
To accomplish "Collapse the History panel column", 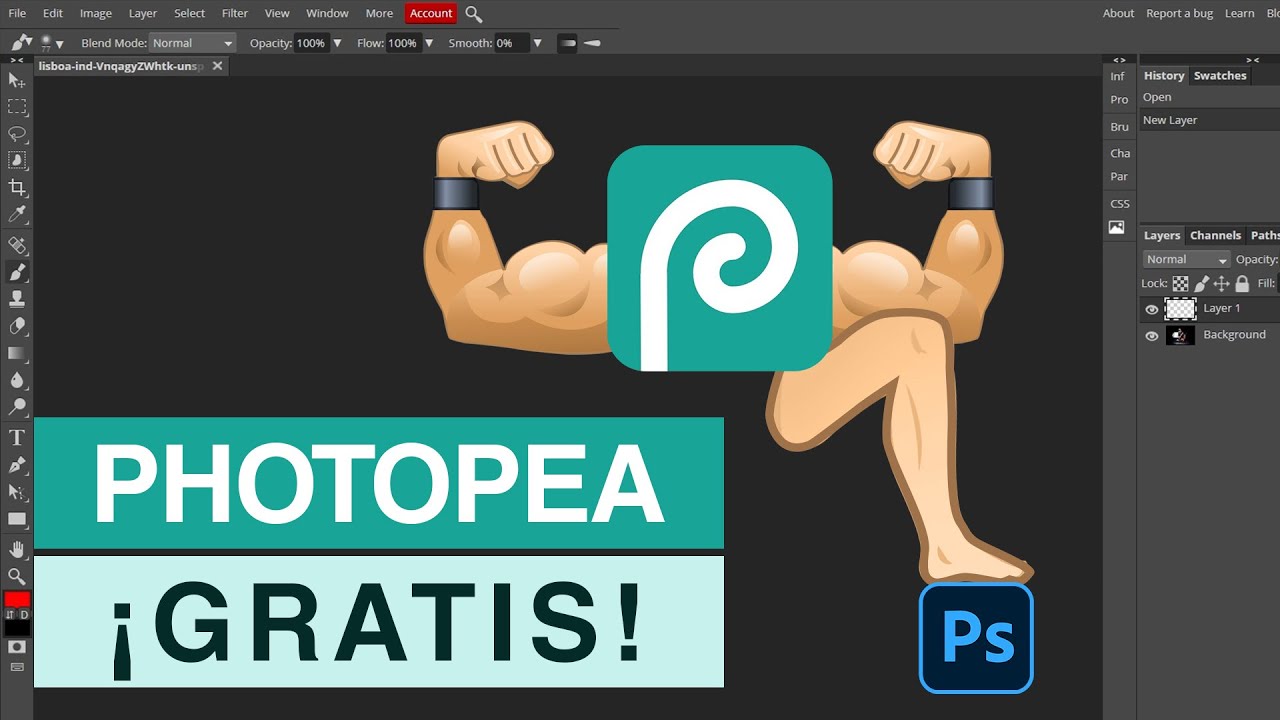I will tap(1252, 60).
